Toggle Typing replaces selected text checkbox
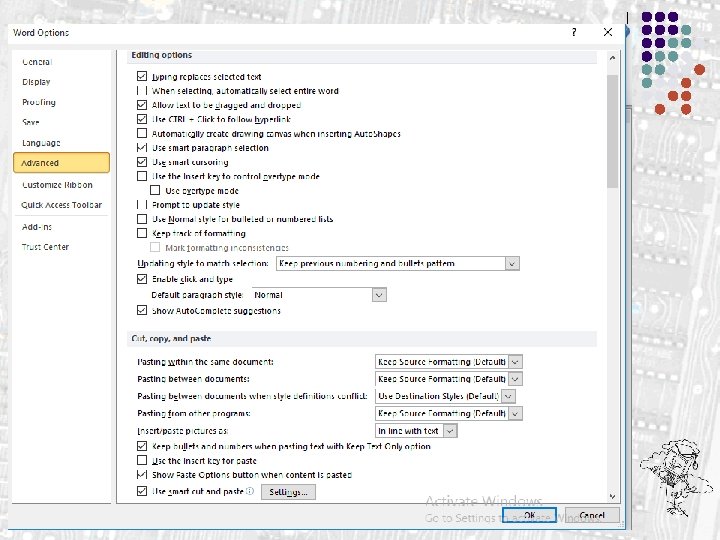The width and height of the screenshot is (720, 540). point(142,76)
